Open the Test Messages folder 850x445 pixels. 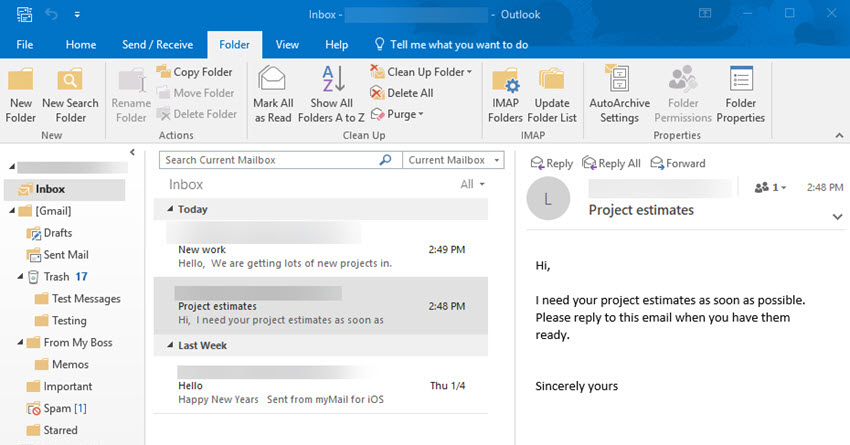point(78,299)
